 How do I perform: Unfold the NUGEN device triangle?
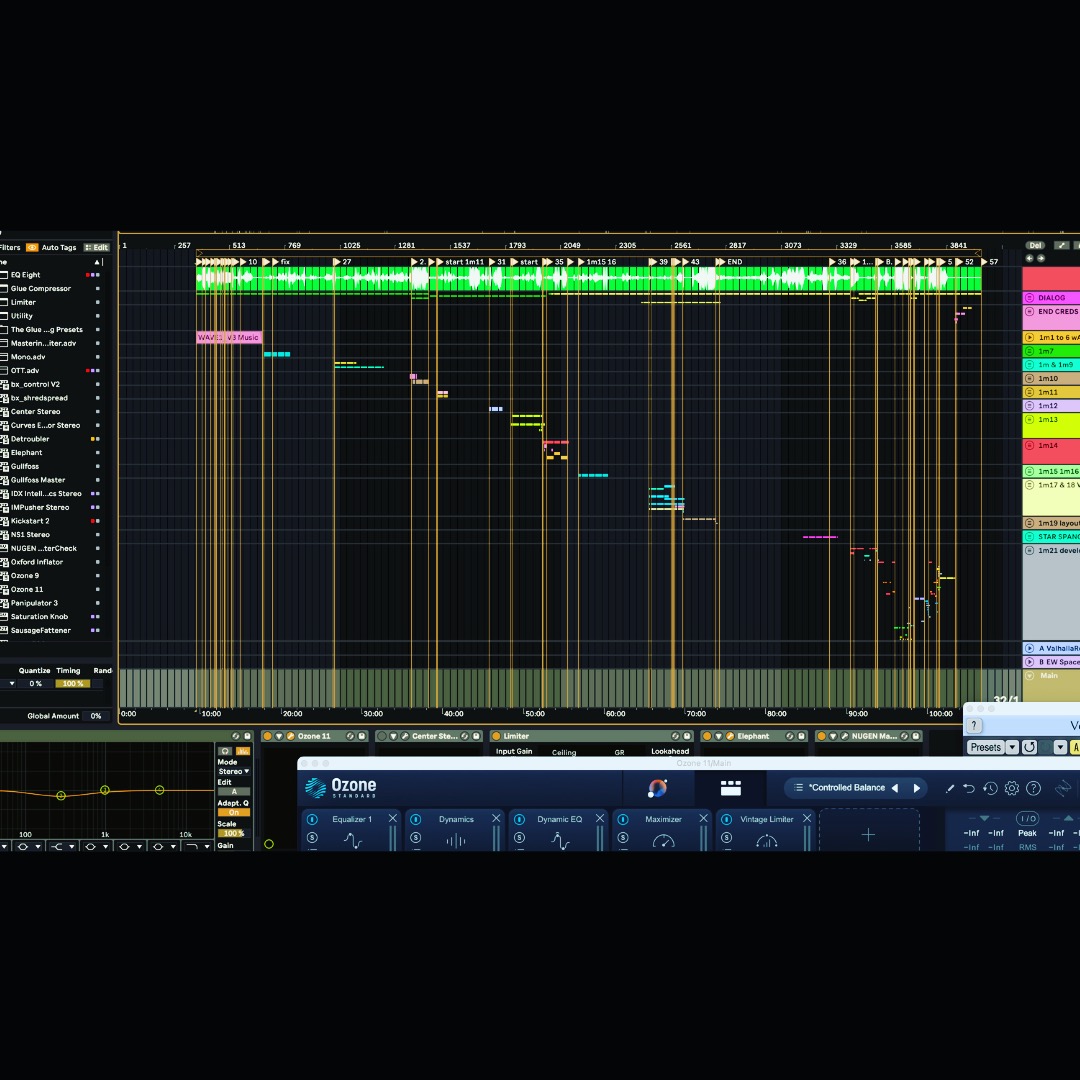(833, 736)
